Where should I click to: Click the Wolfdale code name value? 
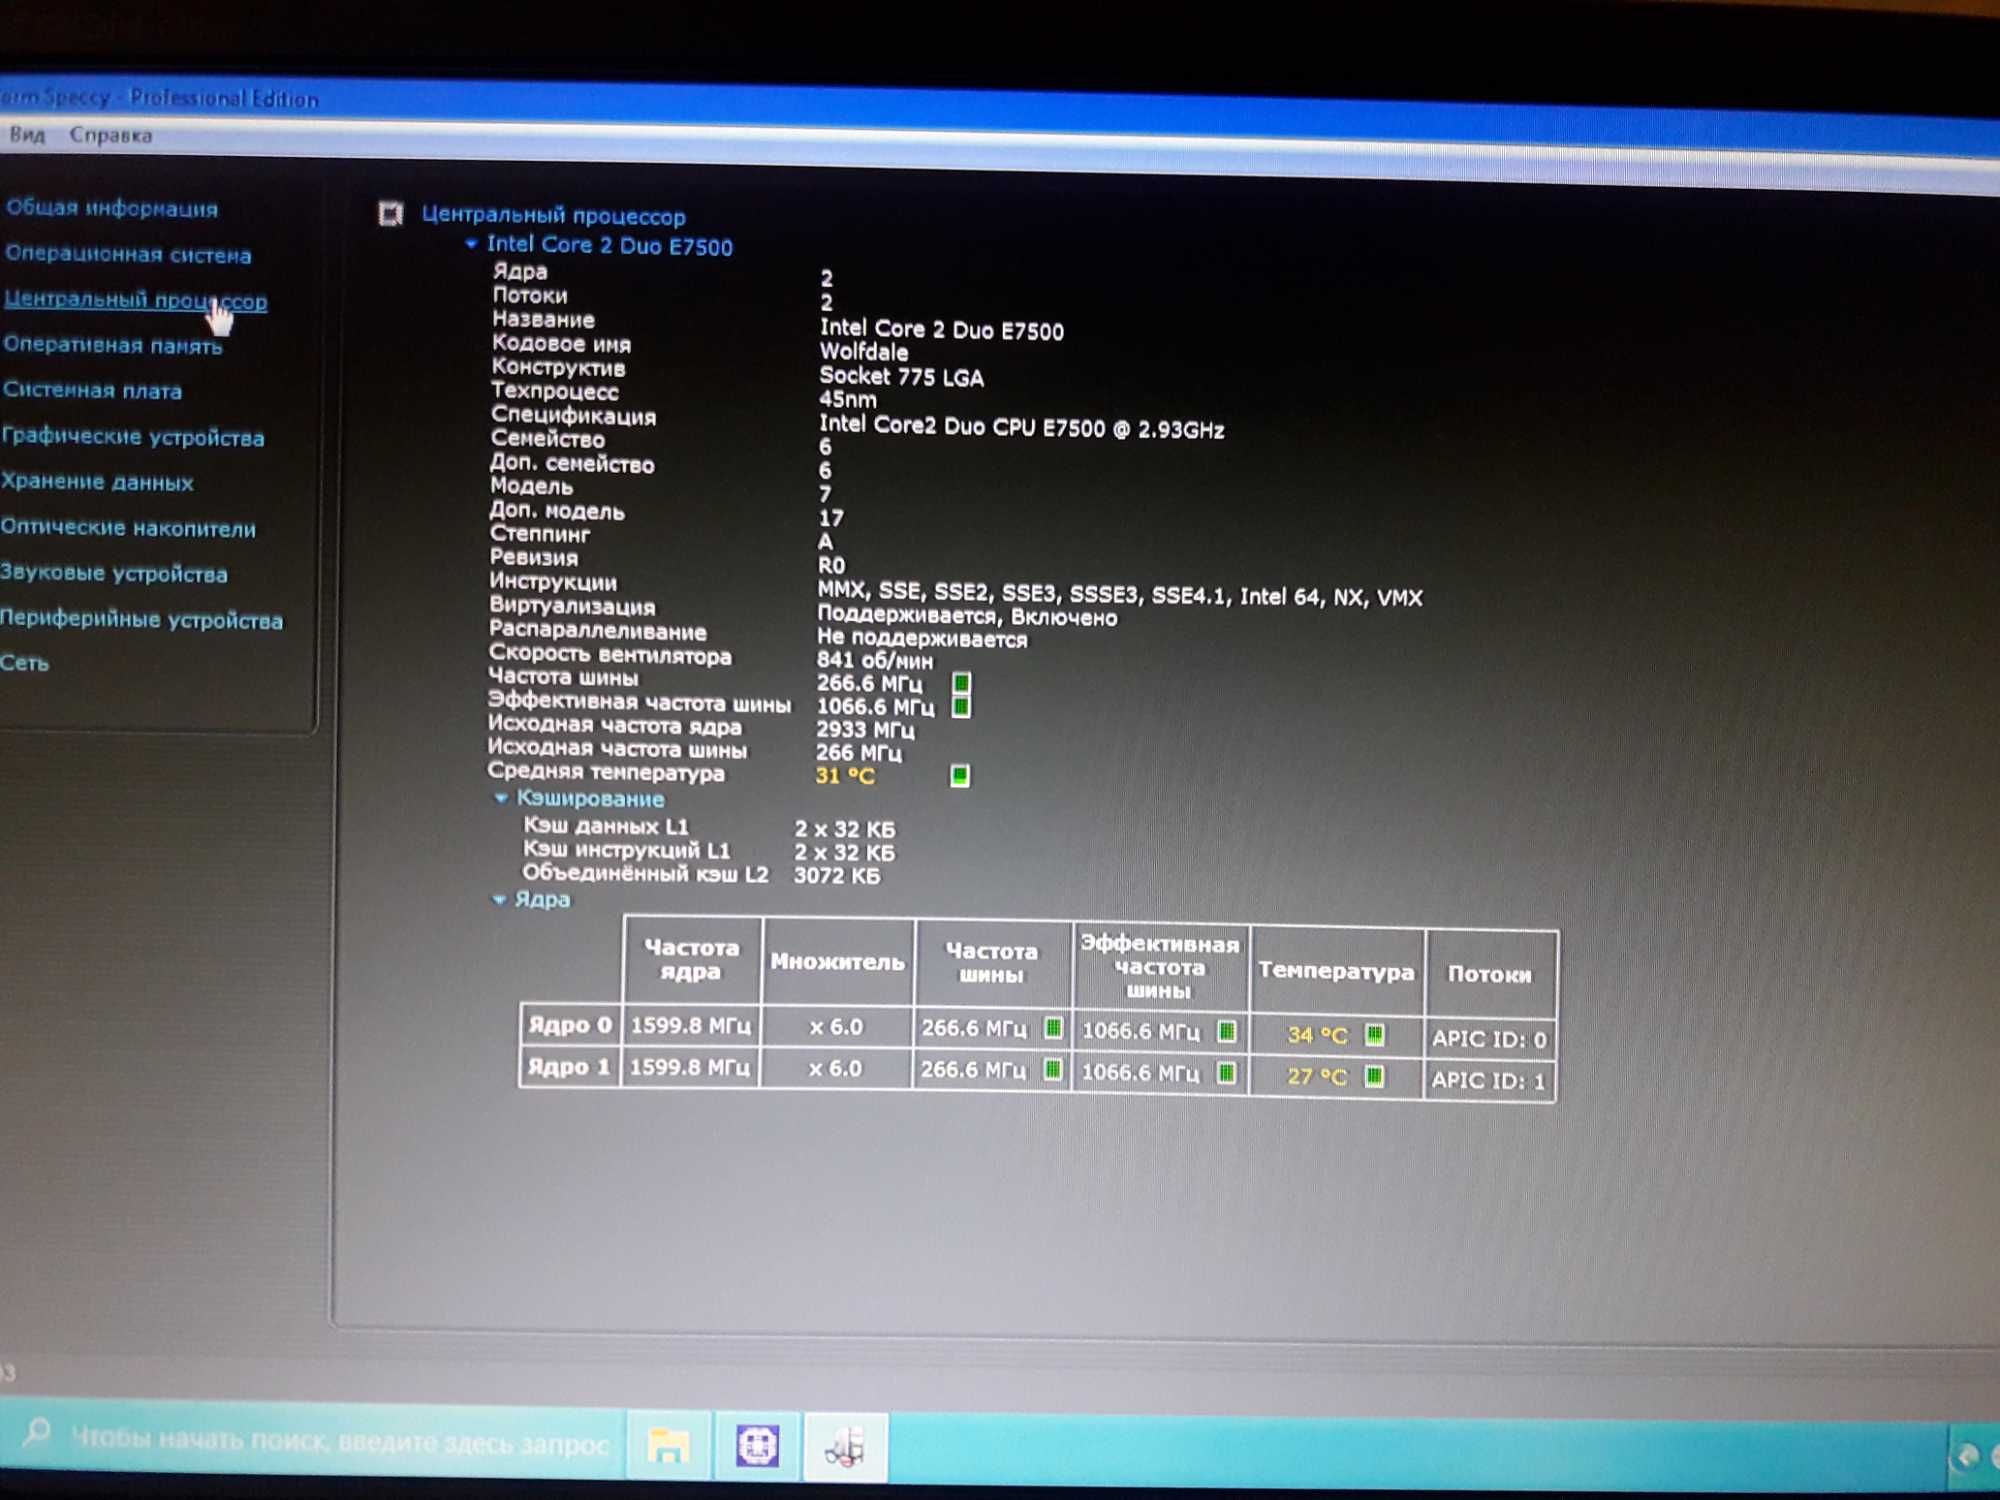(x=864, y=352)
